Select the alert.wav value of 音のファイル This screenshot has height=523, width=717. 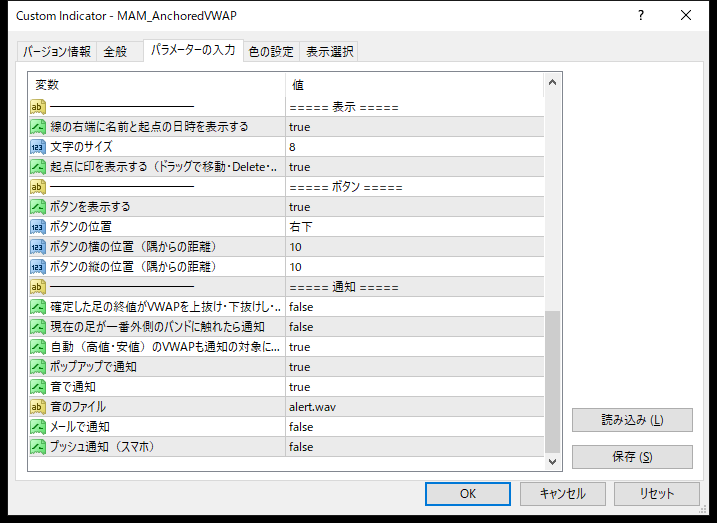[x=415, y=407]
